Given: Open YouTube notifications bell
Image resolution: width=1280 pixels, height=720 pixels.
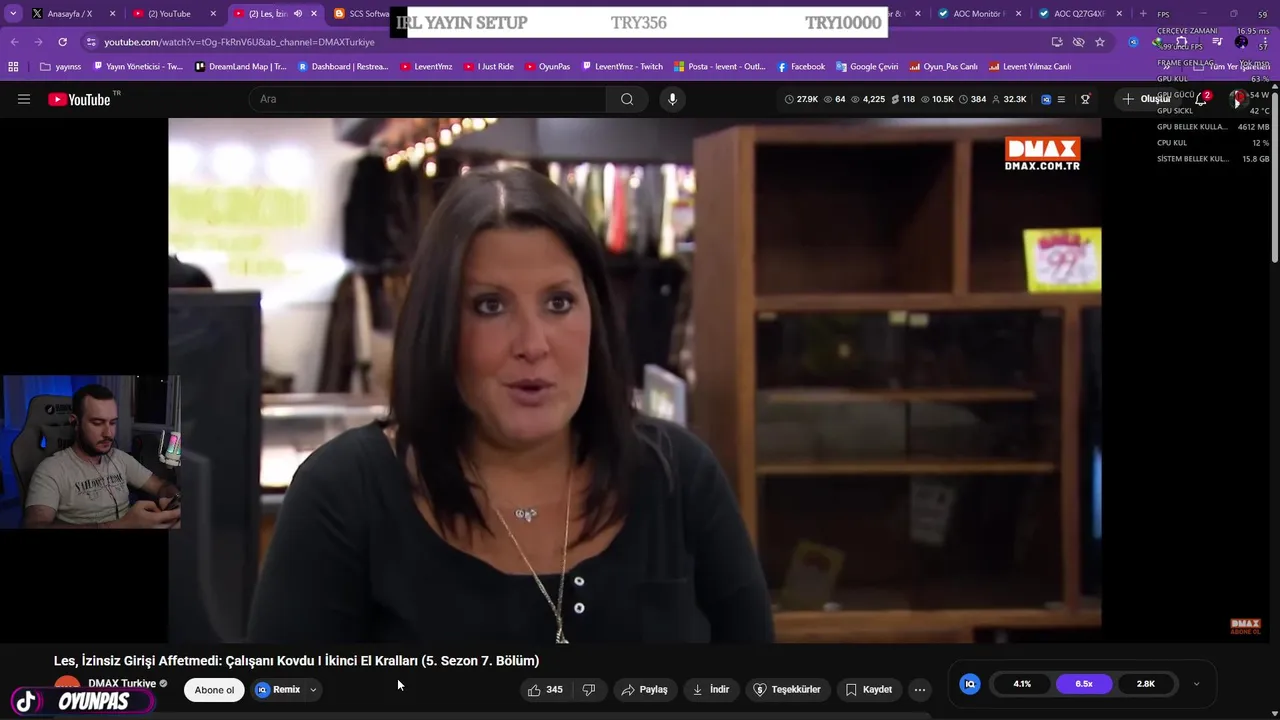Looking at the screenshot, I should point(1201,99).
